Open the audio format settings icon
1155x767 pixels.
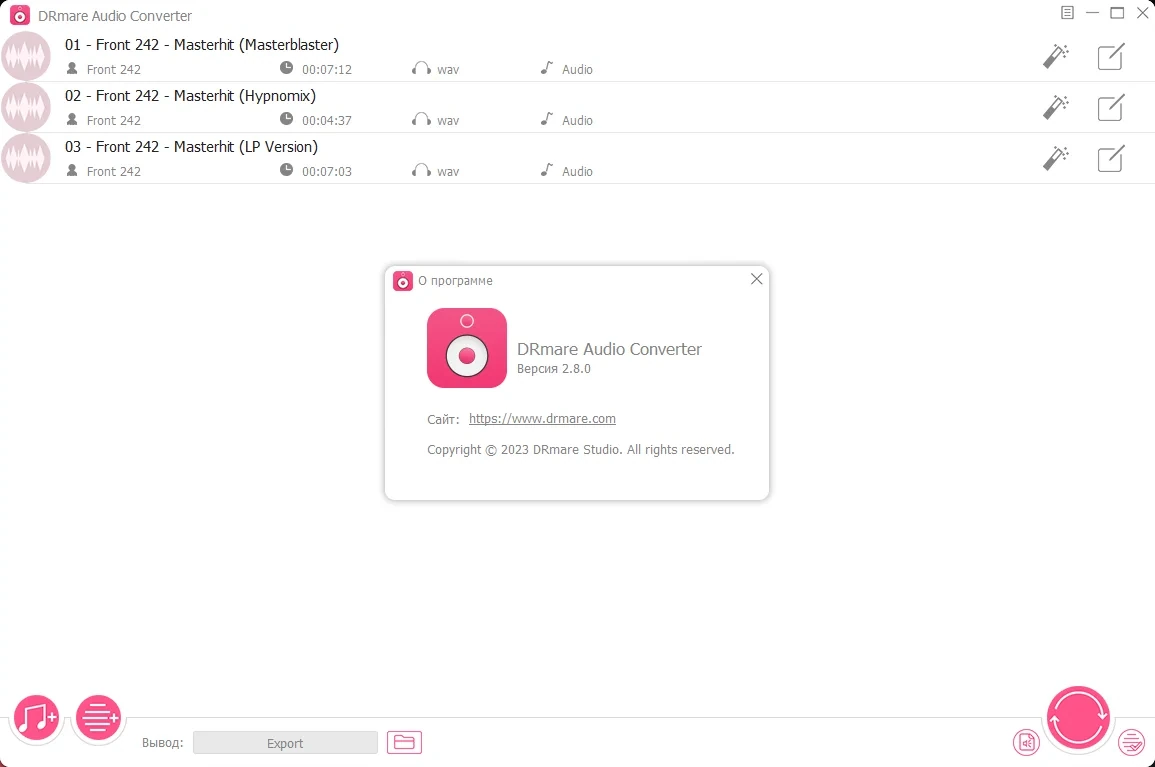click(x=1026, y=742)
